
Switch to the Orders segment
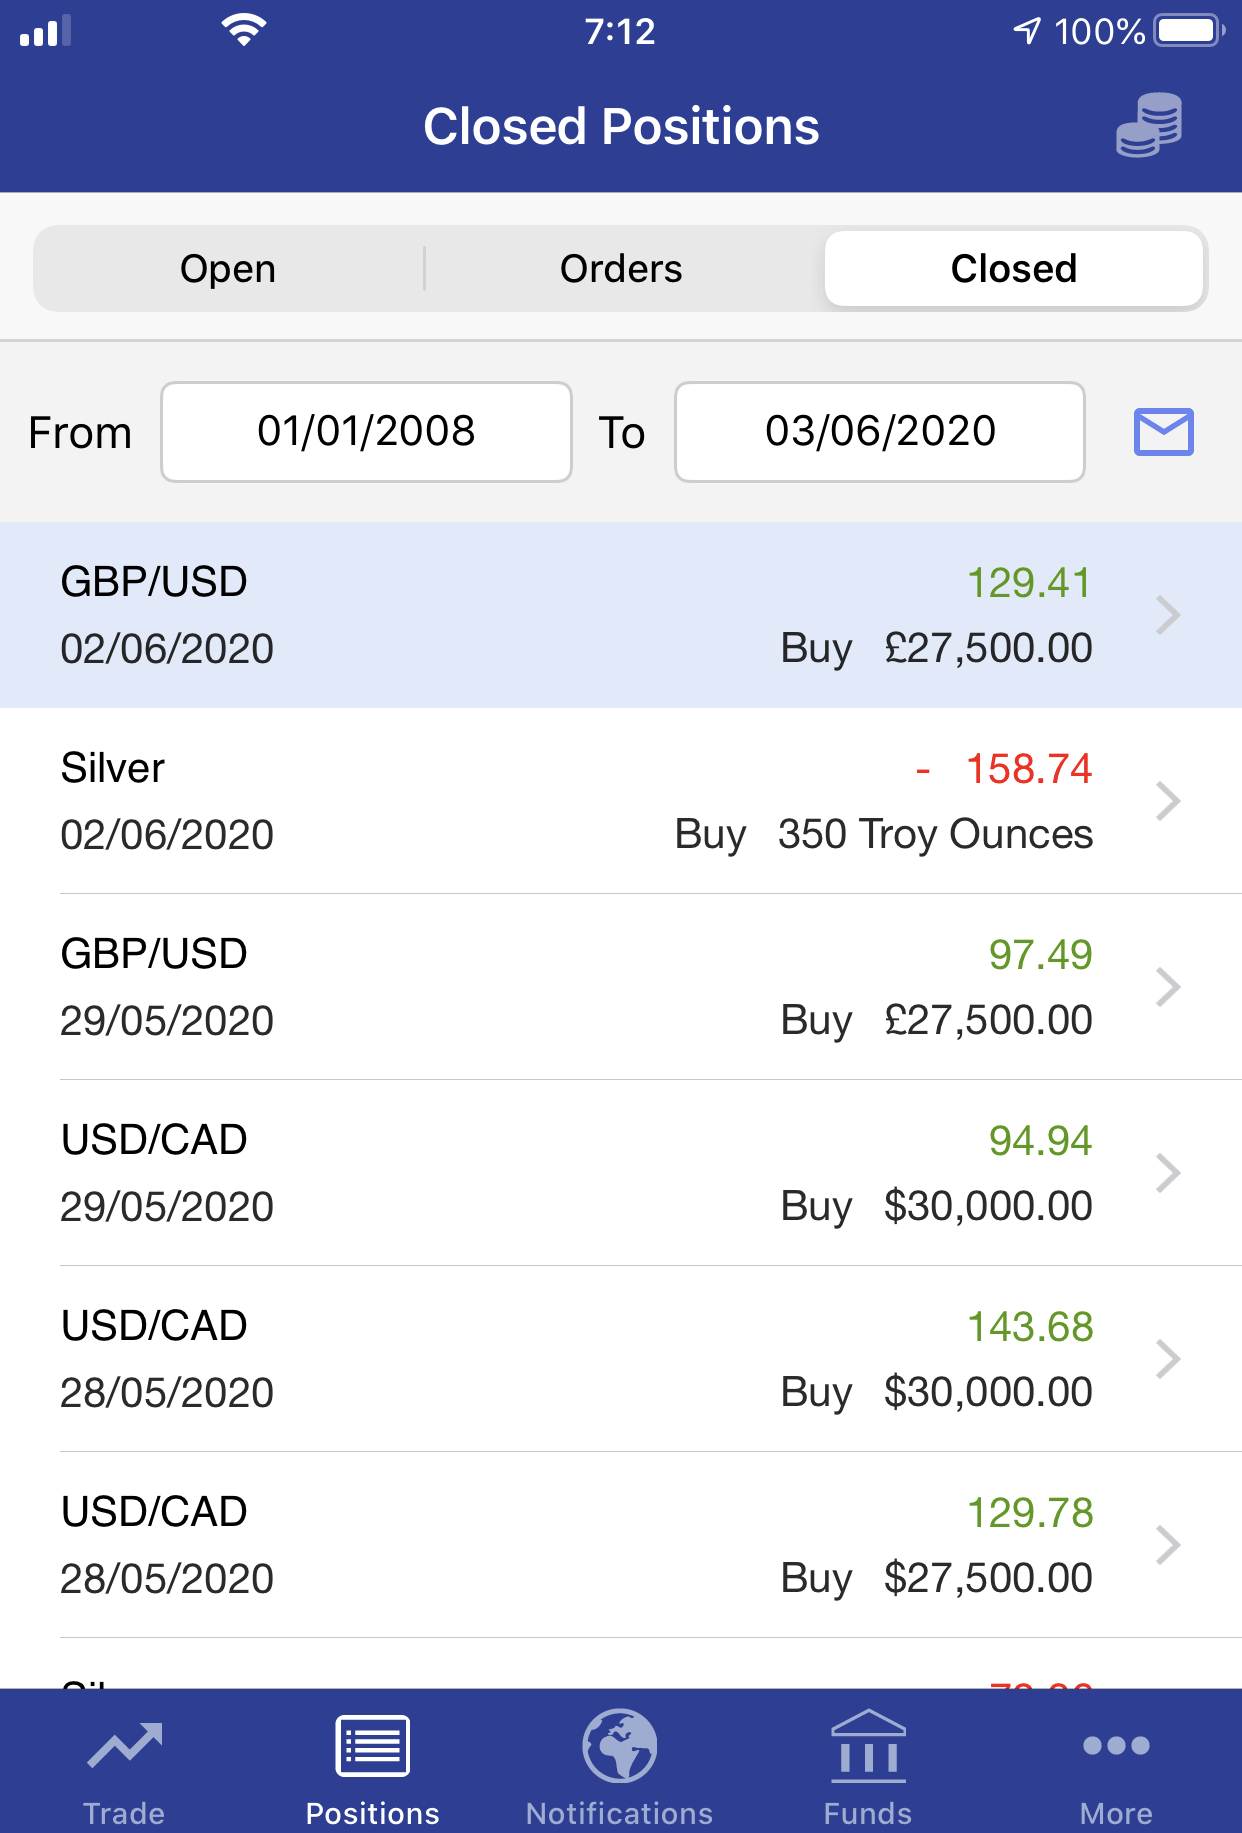click(x=621, y=269)
